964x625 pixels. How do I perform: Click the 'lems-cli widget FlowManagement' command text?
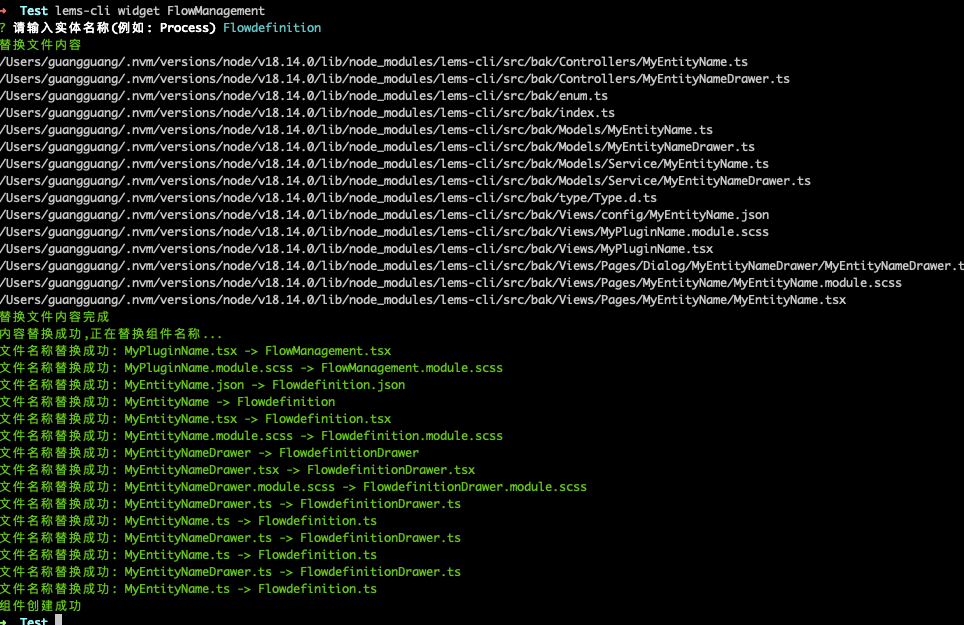pos(160,11)
